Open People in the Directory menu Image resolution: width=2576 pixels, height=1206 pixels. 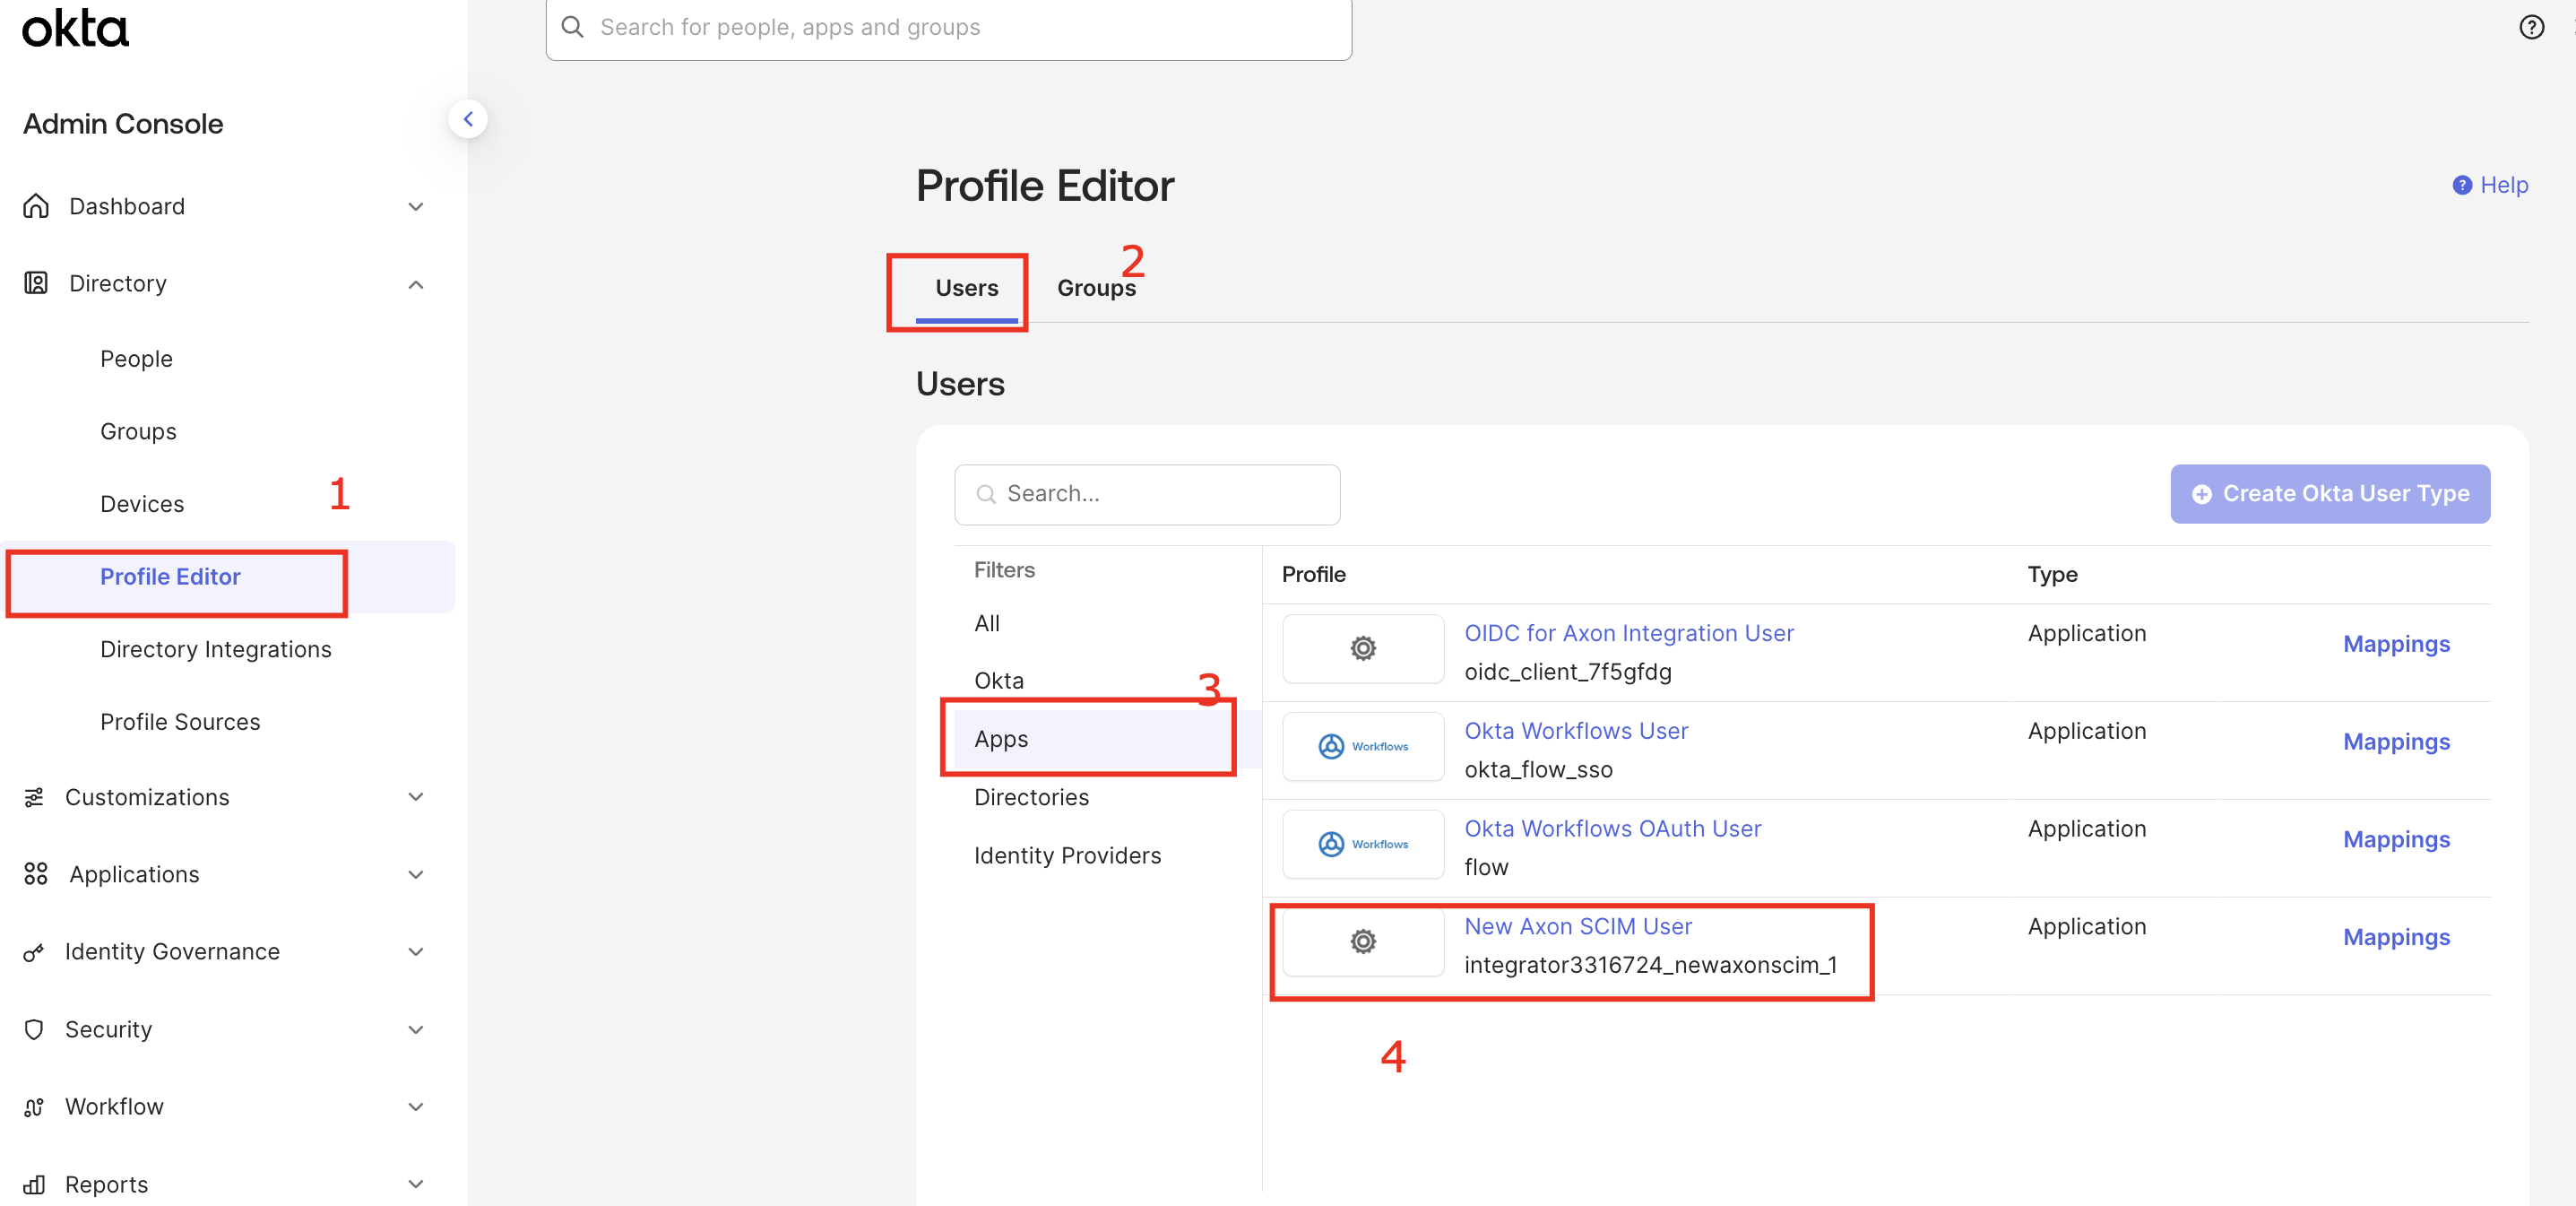pos(136,359)
